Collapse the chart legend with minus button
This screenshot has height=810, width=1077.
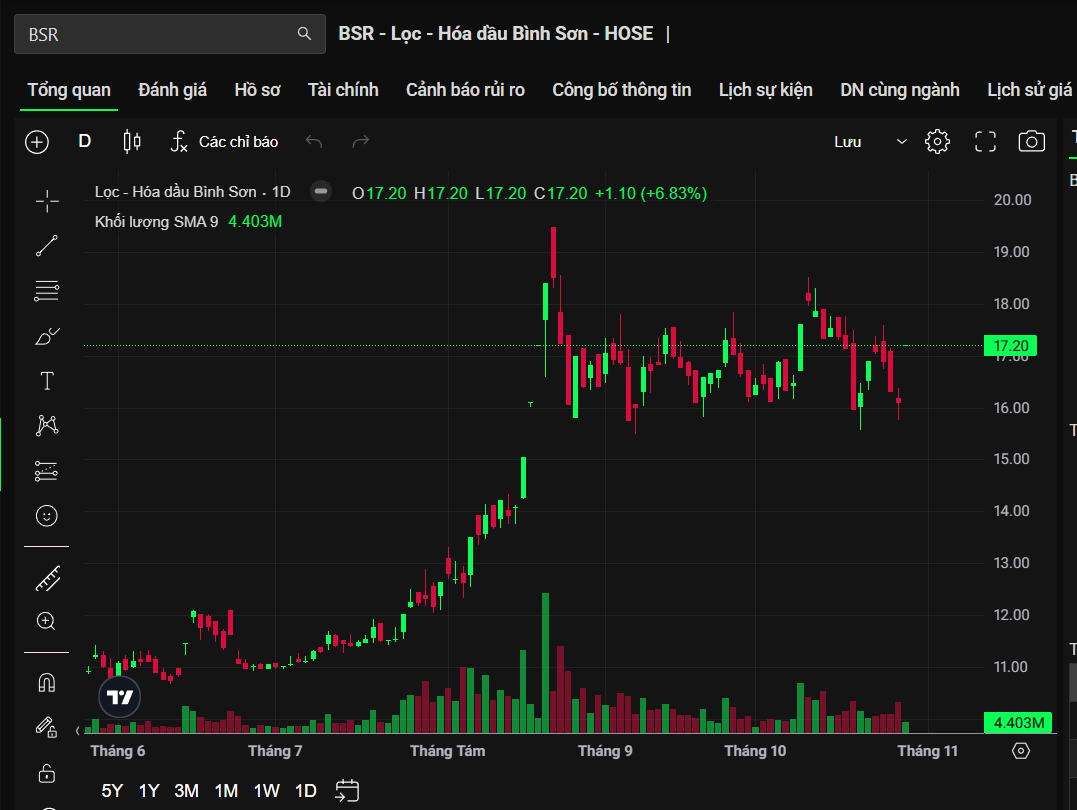(320, 192)
